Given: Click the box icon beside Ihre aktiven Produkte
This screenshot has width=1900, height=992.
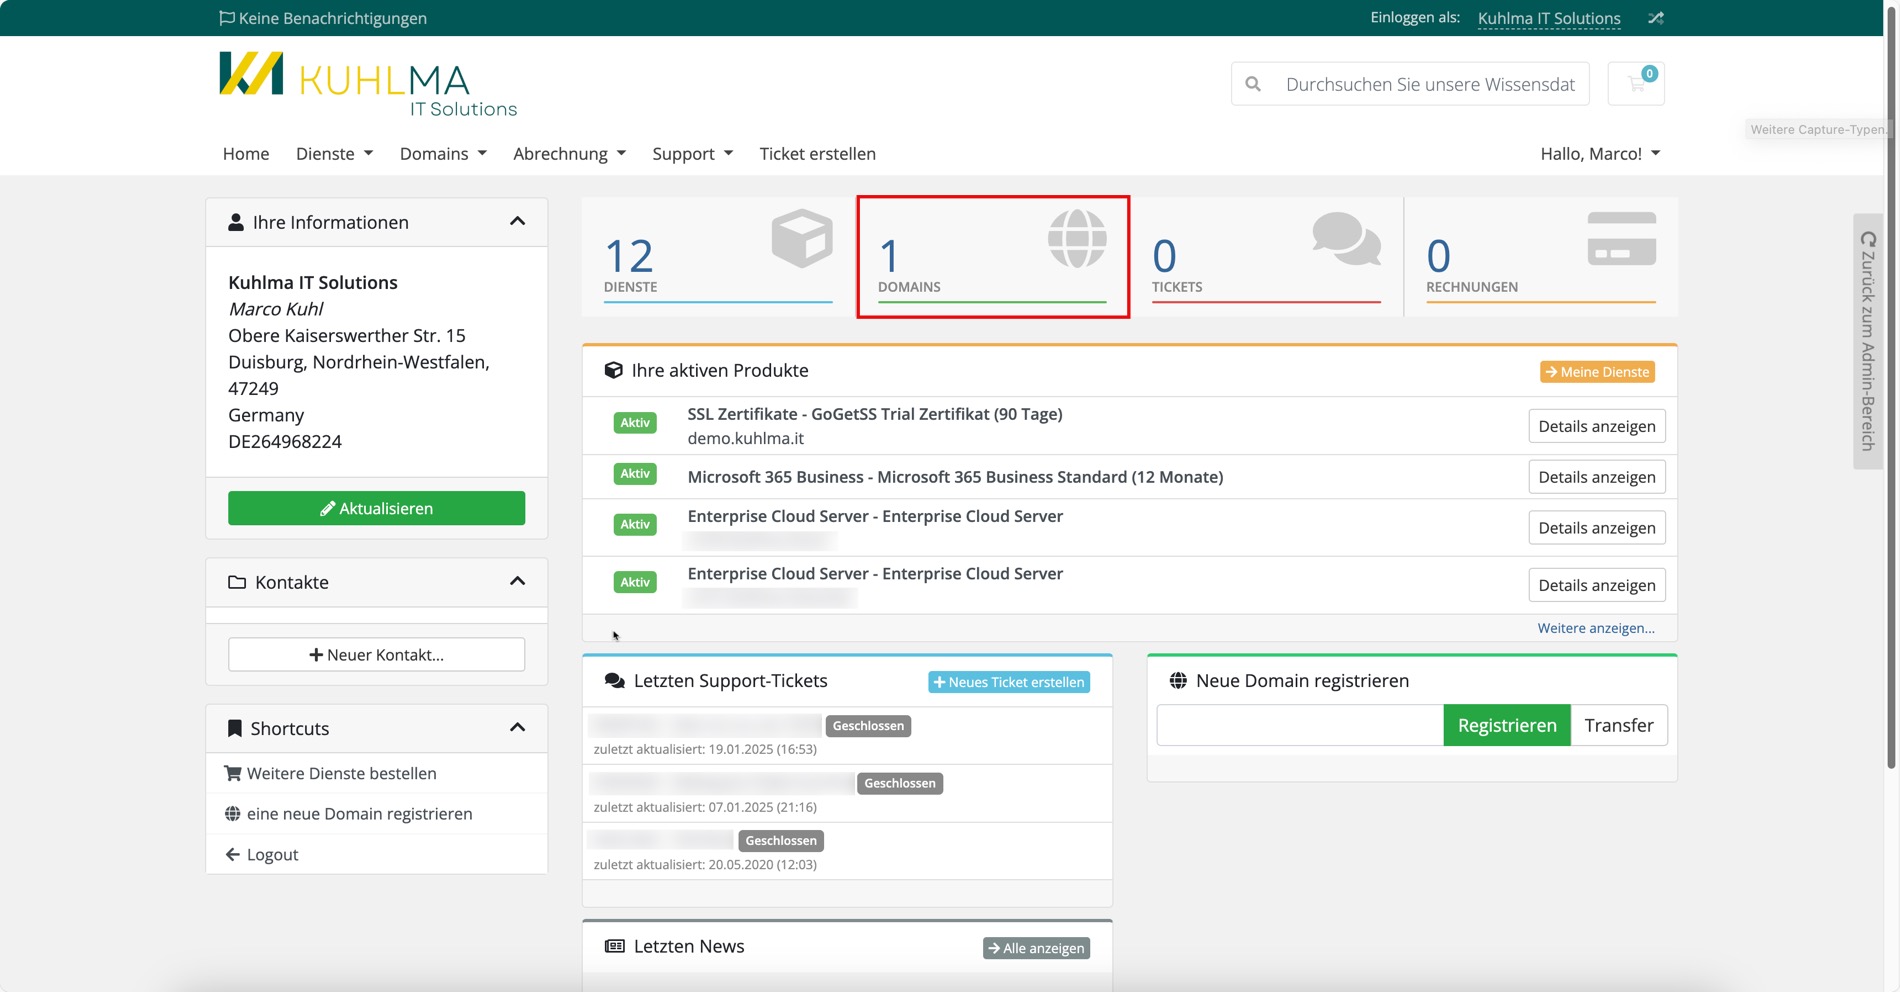Looking at the screenshot, I should [614, 370].
